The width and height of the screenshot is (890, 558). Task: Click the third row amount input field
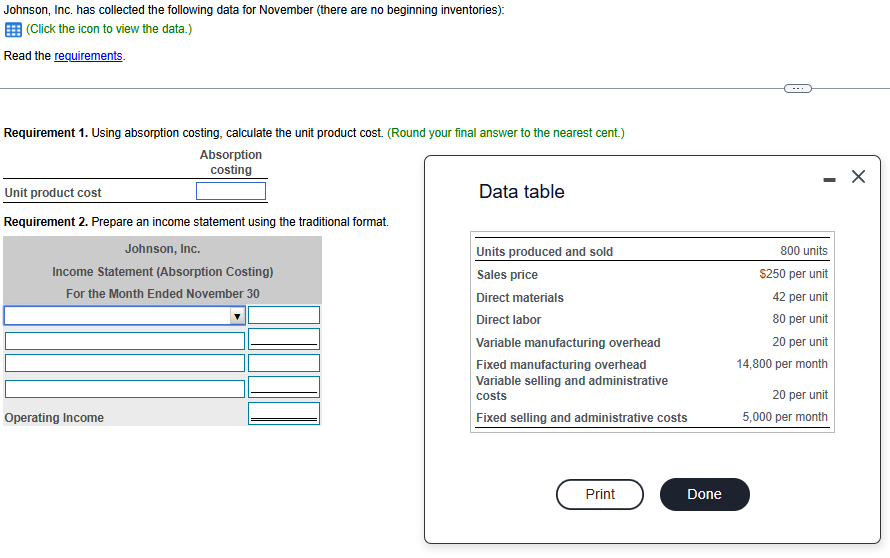click(x=284, y=363)
